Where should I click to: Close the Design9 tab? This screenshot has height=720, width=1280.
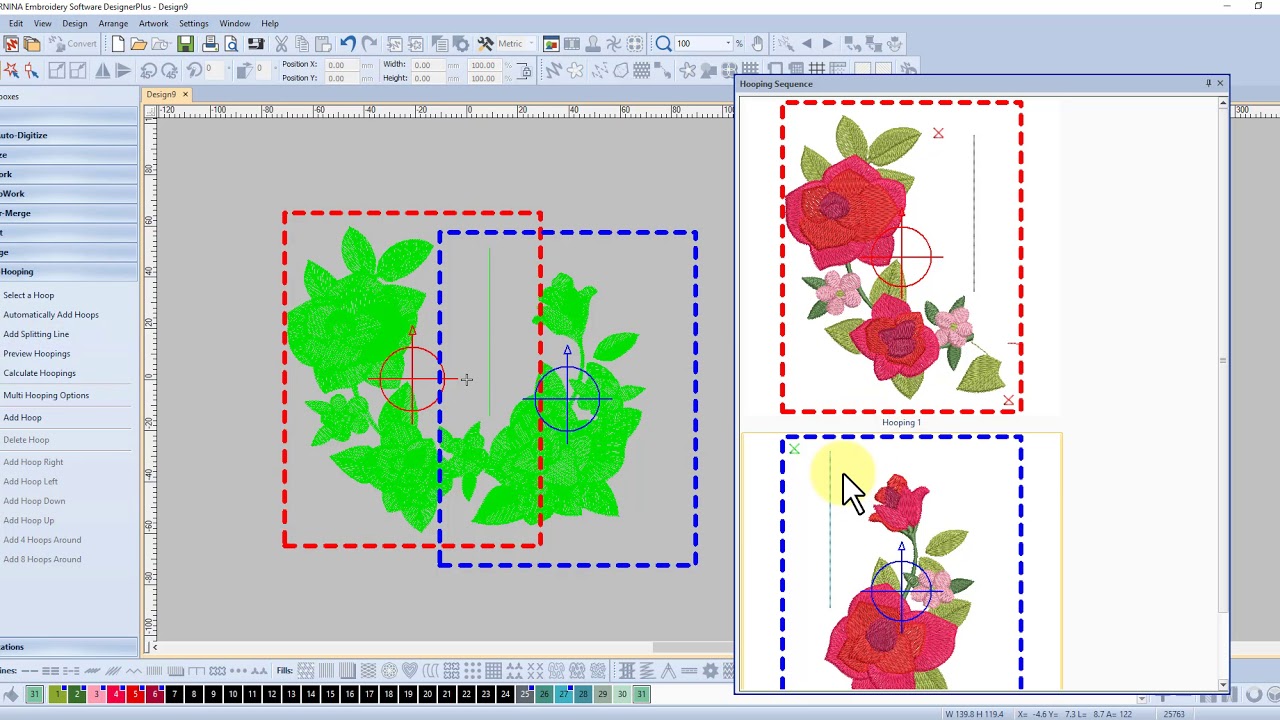(x=185, y=94)
